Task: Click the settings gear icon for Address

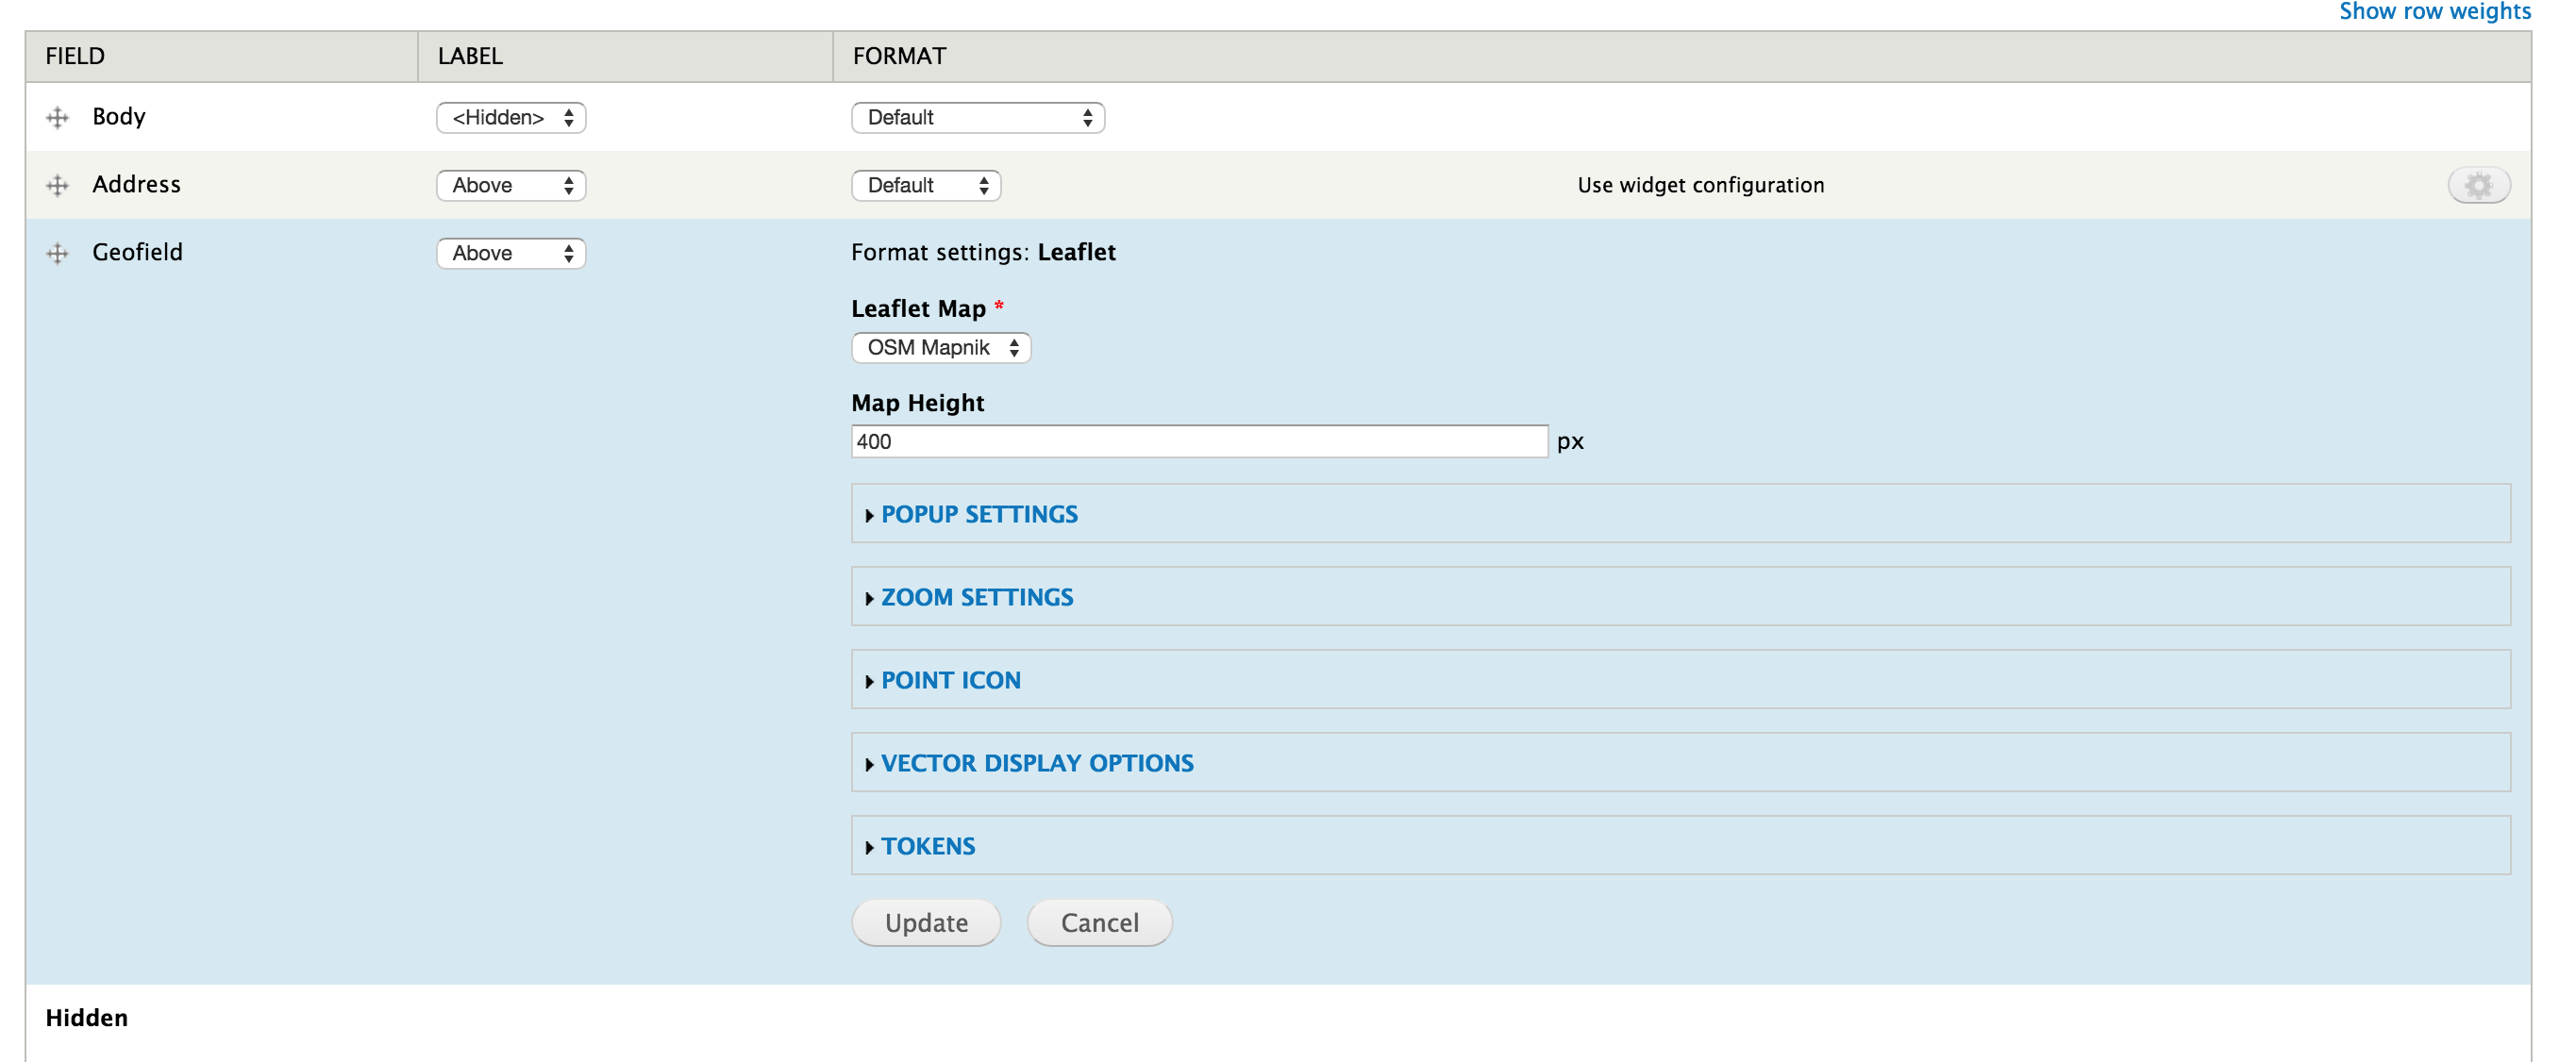Action: [2479, 184]
